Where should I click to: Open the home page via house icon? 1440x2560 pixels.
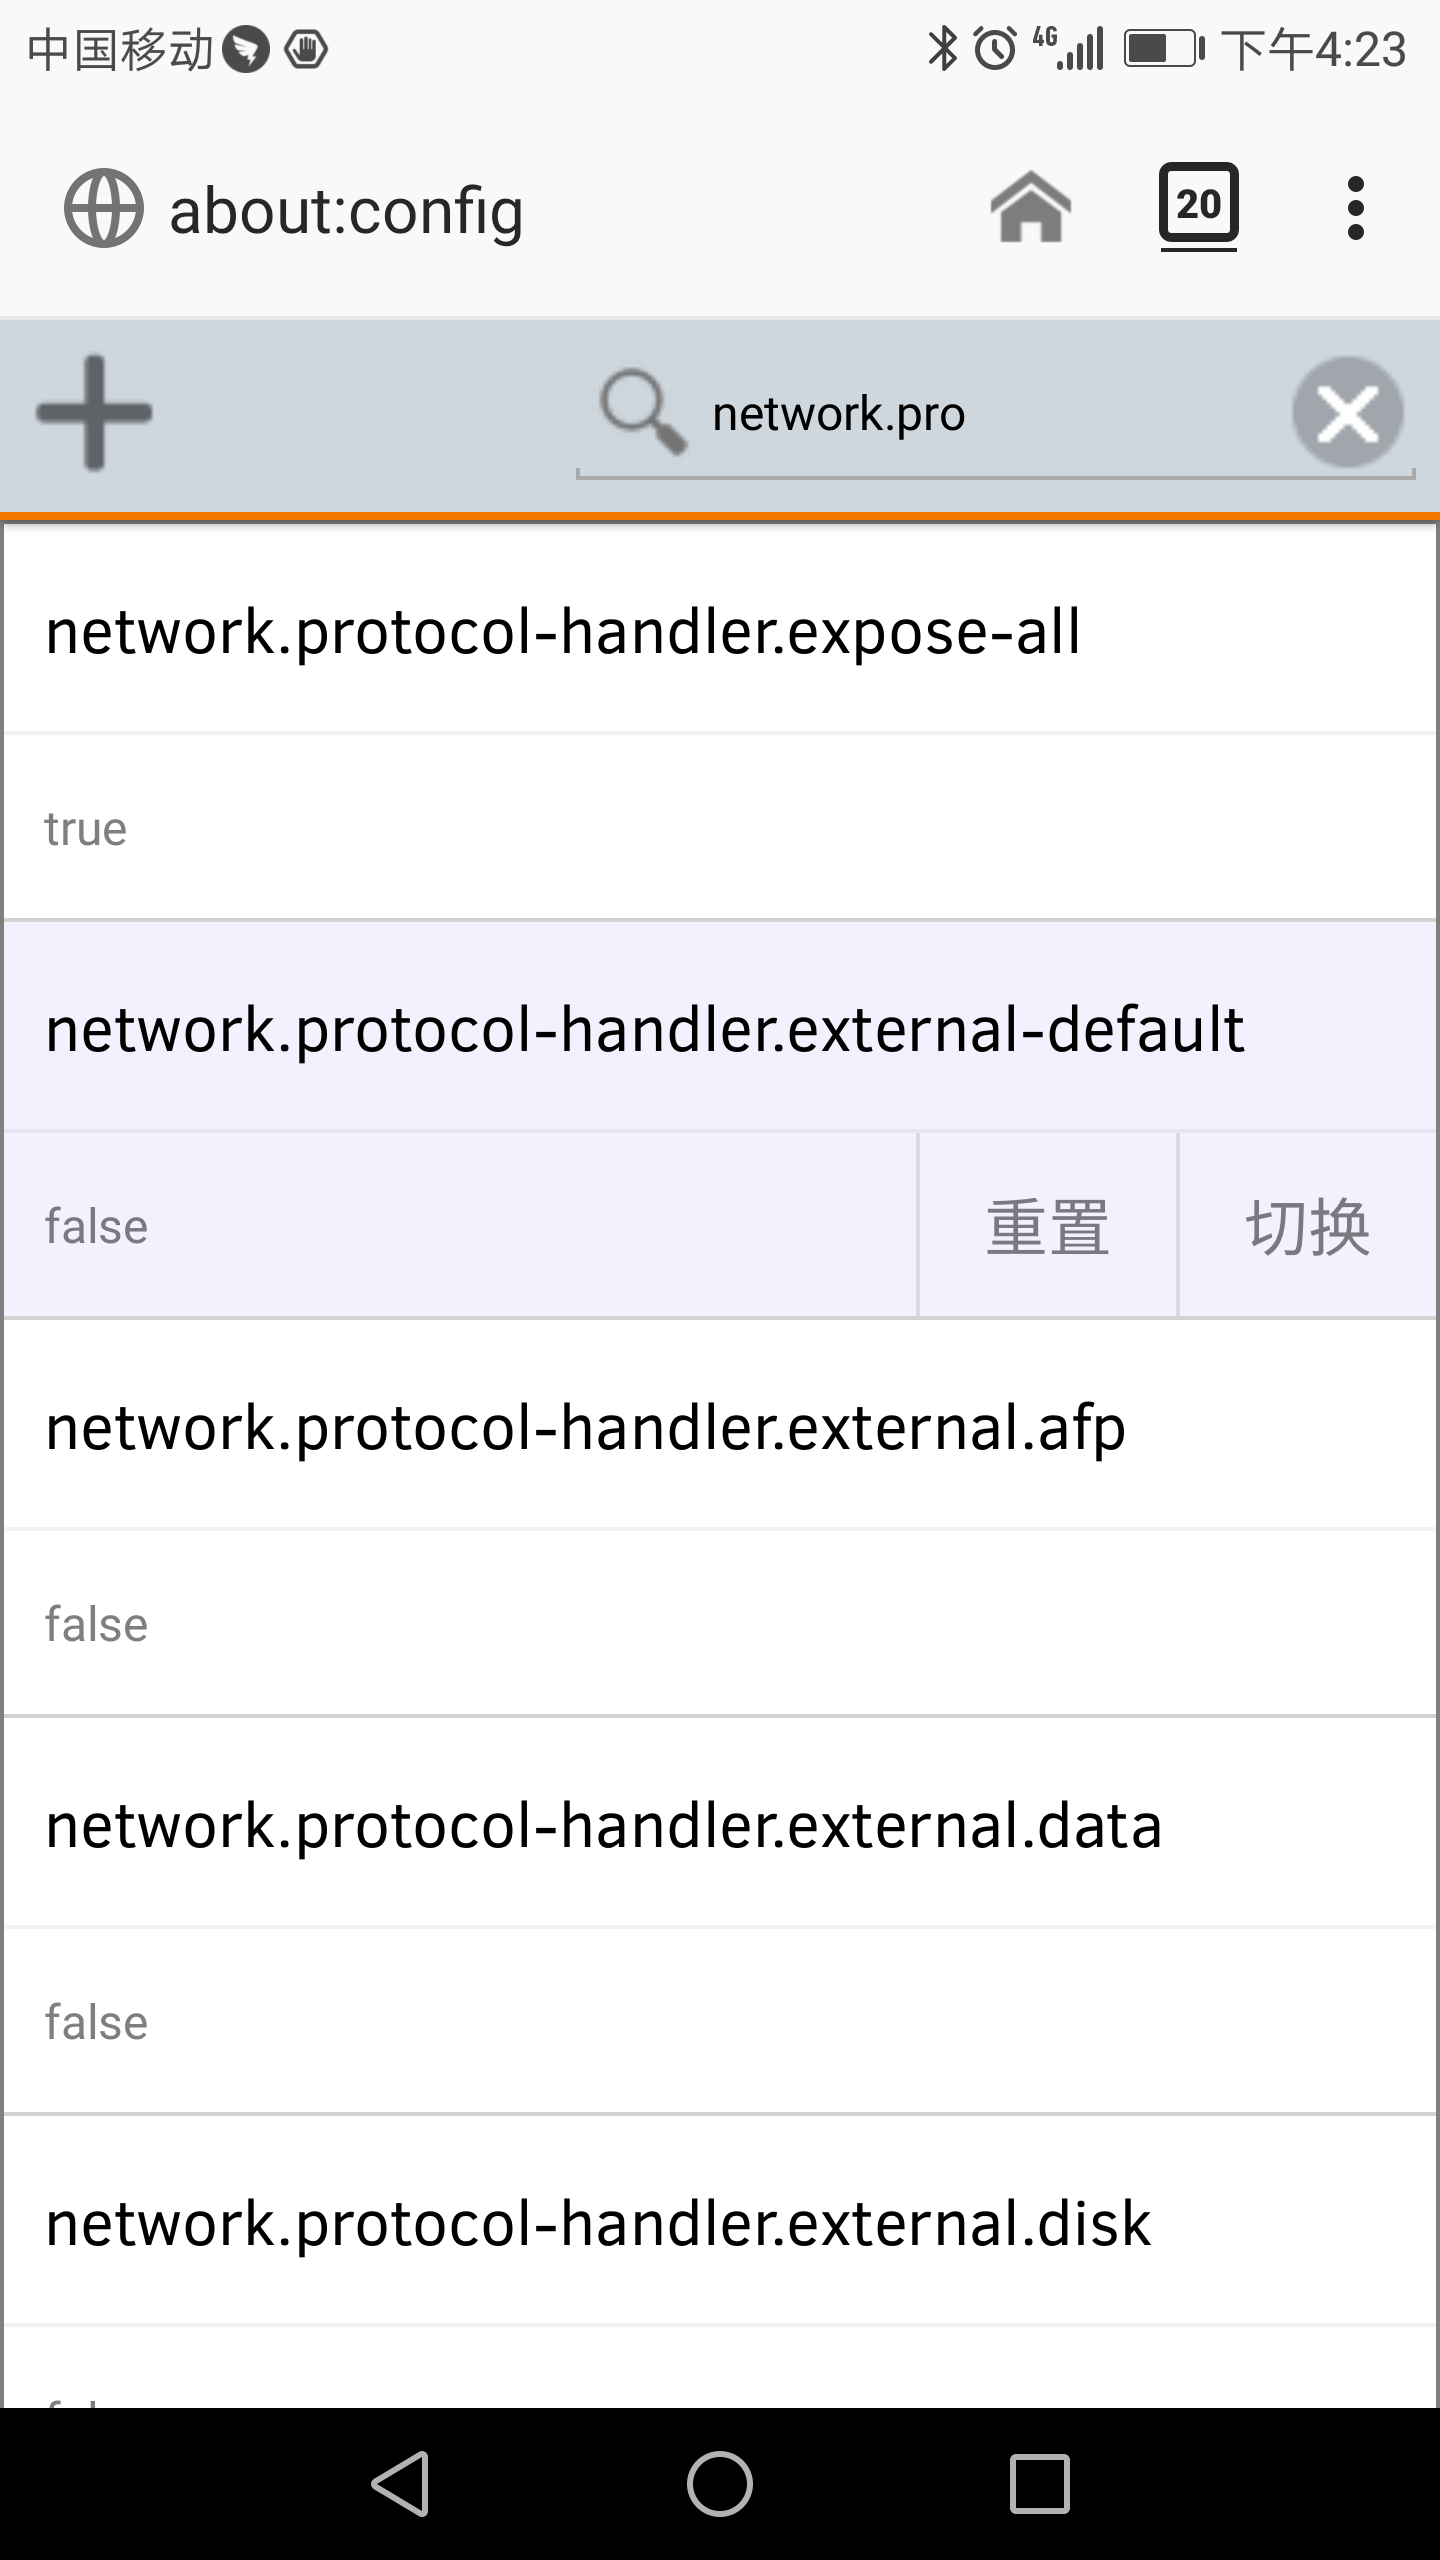[x=1030, y=207]
